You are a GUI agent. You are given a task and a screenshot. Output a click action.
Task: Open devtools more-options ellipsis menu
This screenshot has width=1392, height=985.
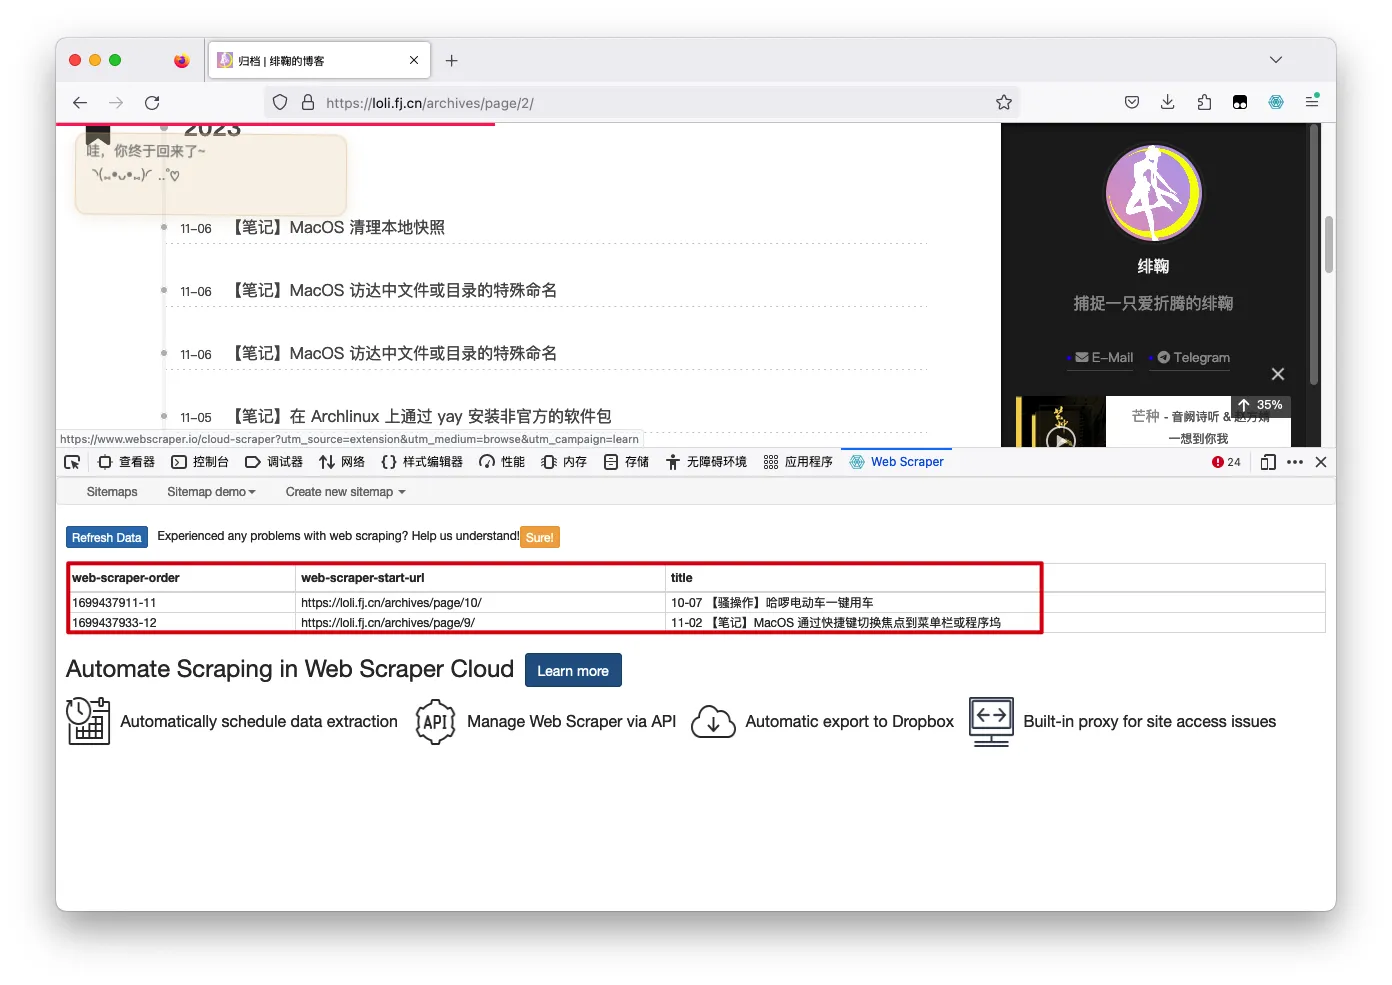[1295, 462]
